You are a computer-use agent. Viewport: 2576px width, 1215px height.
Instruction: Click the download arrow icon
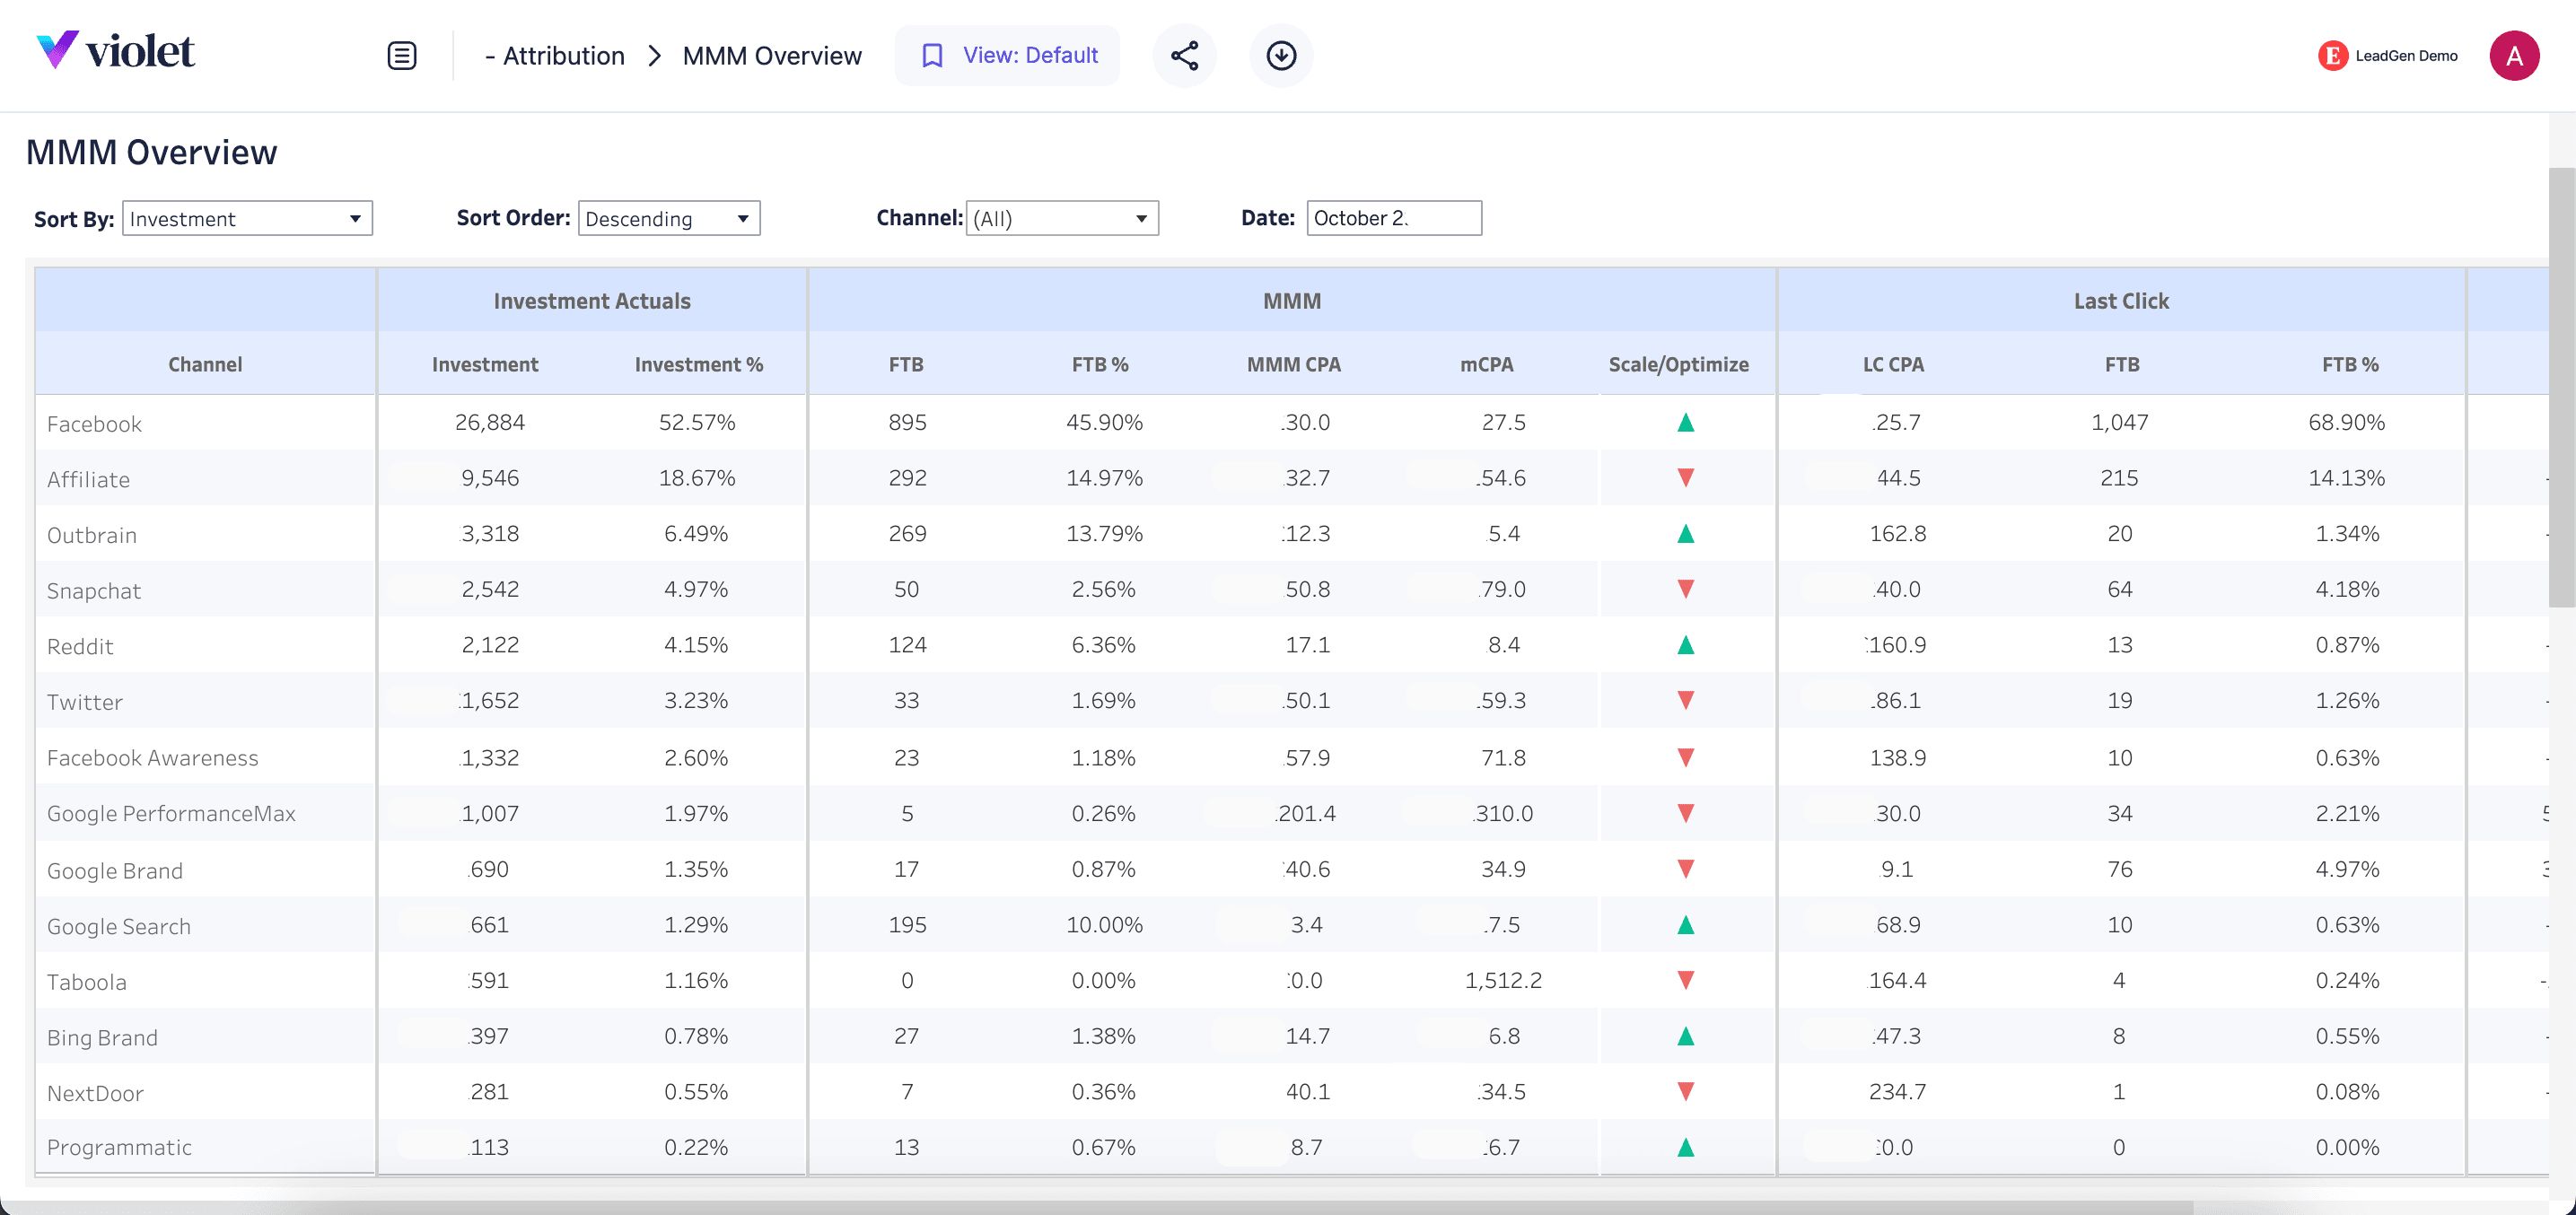click(1281, 55)
